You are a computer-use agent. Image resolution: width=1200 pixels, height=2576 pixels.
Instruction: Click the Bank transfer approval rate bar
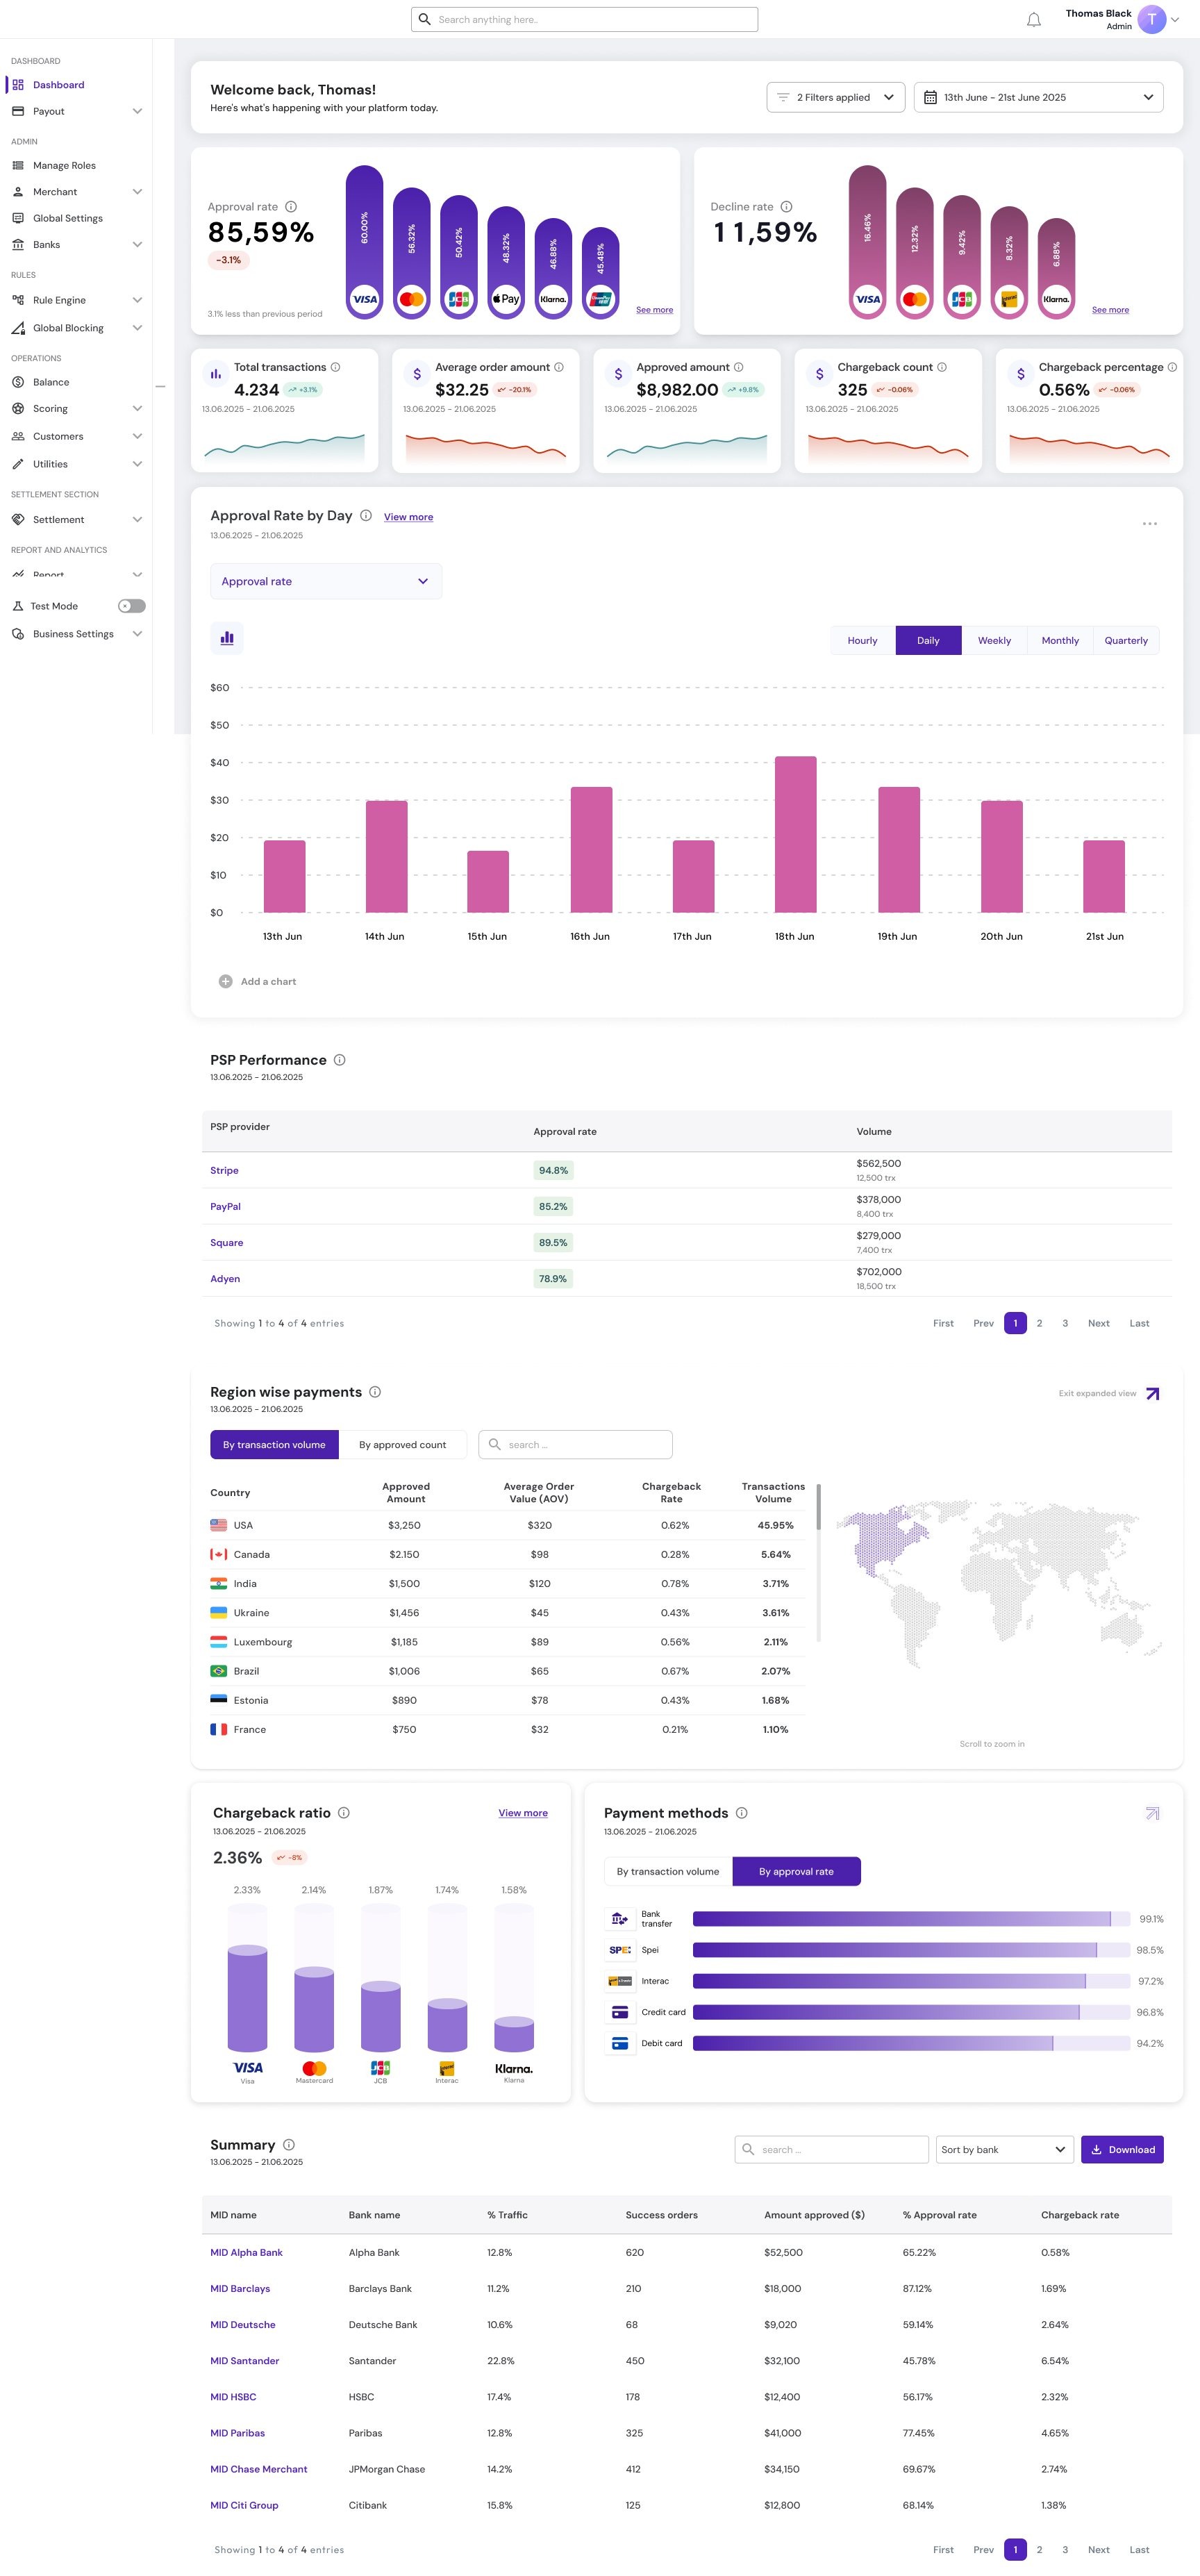911,1919
